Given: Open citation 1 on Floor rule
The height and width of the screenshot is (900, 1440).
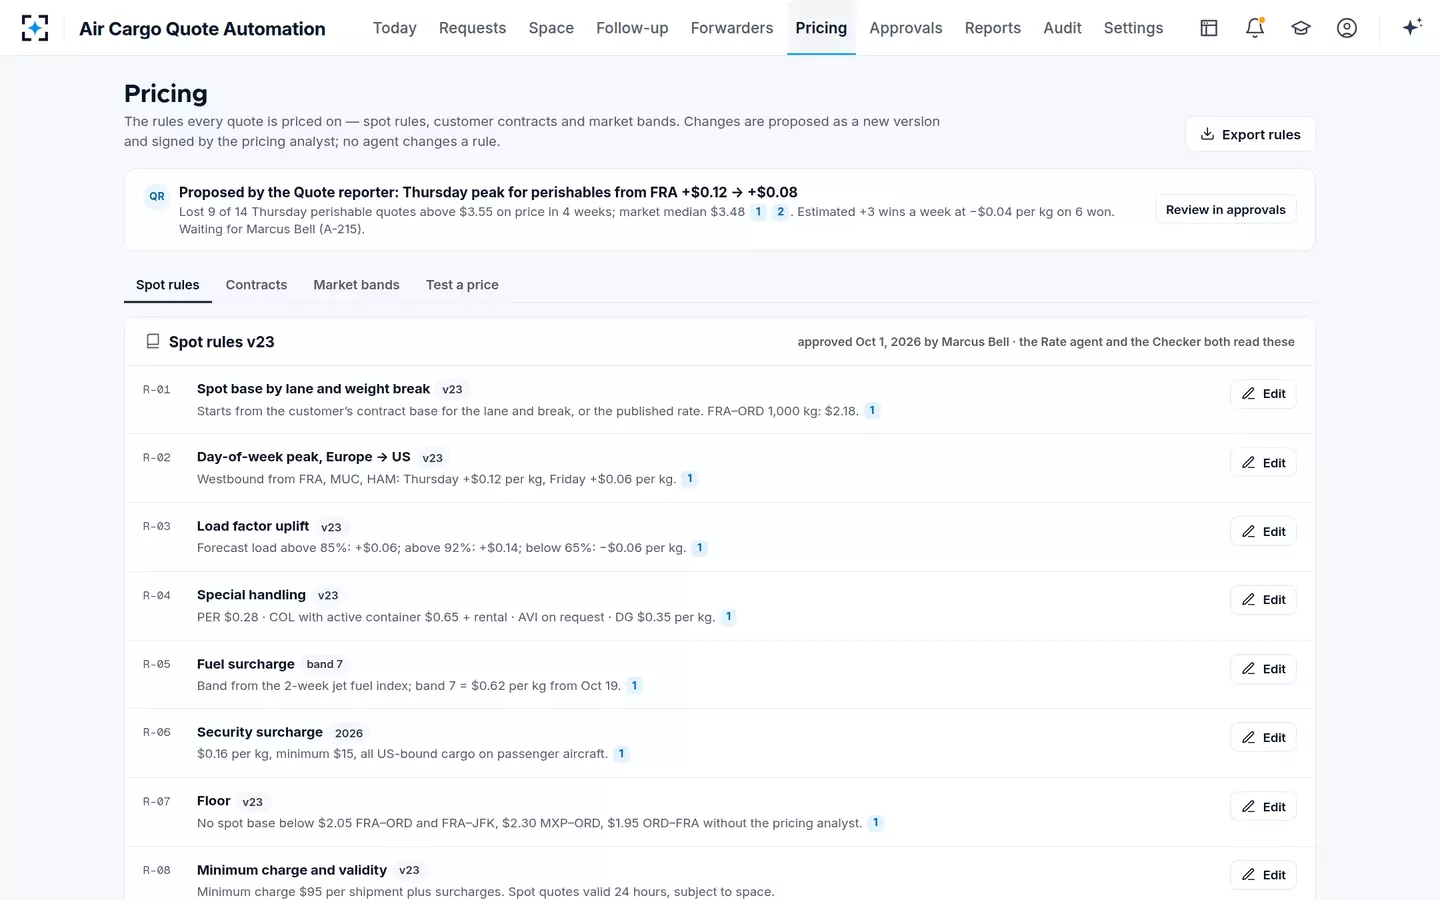Looking at the screenshot, I should pos(876,823).
